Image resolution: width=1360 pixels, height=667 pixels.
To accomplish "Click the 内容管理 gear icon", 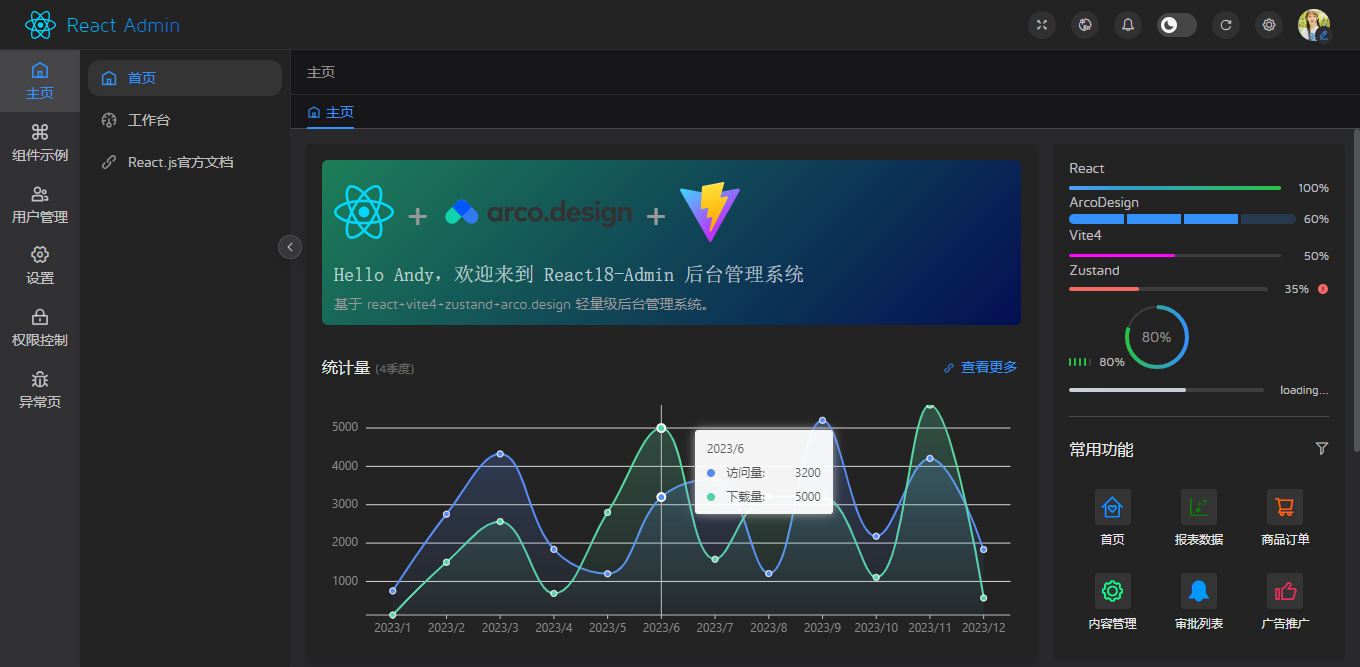I will (x=1112, y=590).
